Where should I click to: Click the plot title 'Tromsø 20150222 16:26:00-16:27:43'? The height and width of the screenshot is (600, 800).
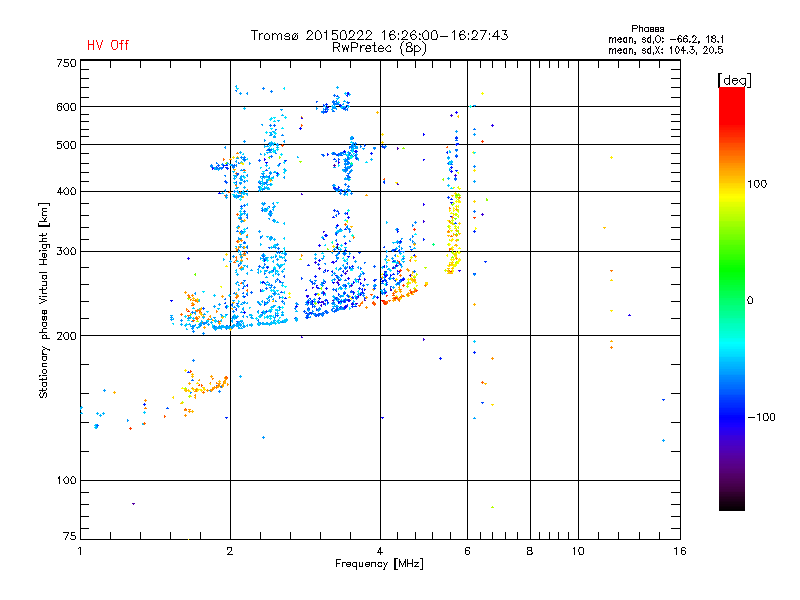pyautogui.click(x=379, y=35)
